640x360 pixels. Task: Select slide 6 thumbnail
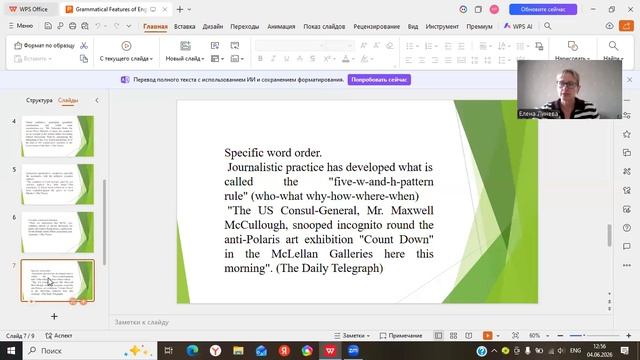tap(58, 232)
